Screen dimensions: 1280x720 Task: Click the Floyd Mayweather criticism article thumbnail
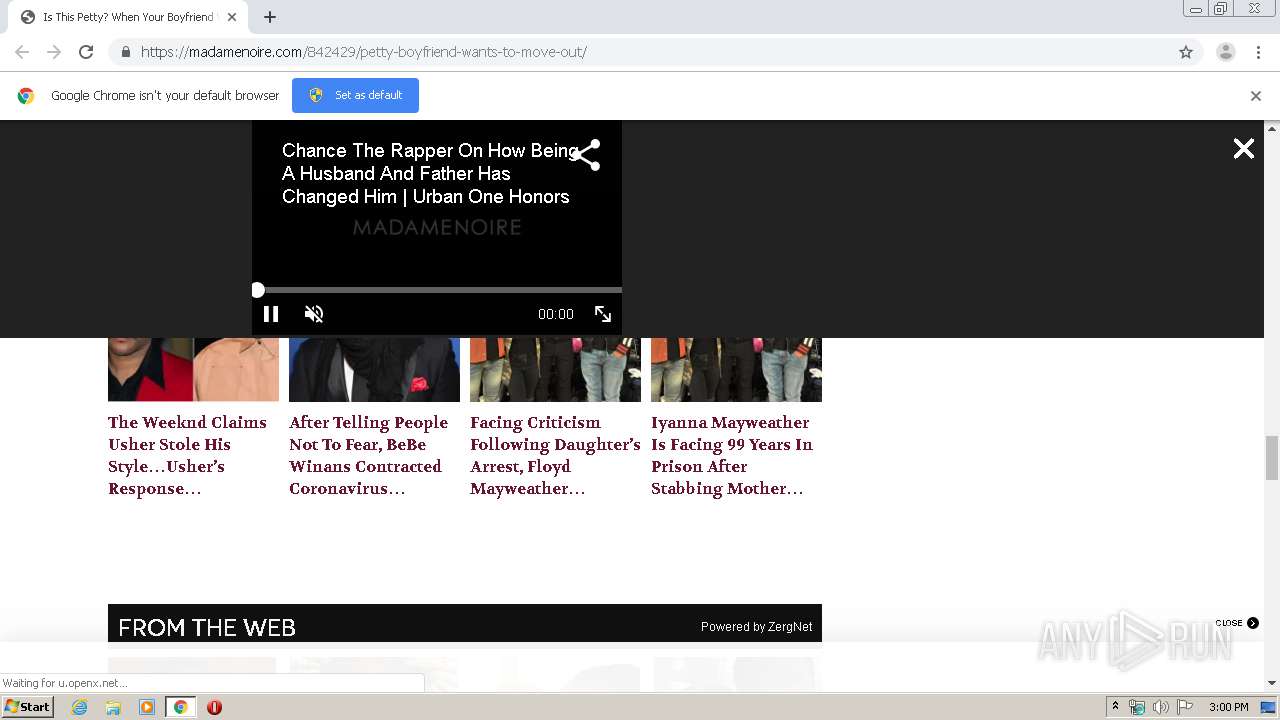(555, 370)
